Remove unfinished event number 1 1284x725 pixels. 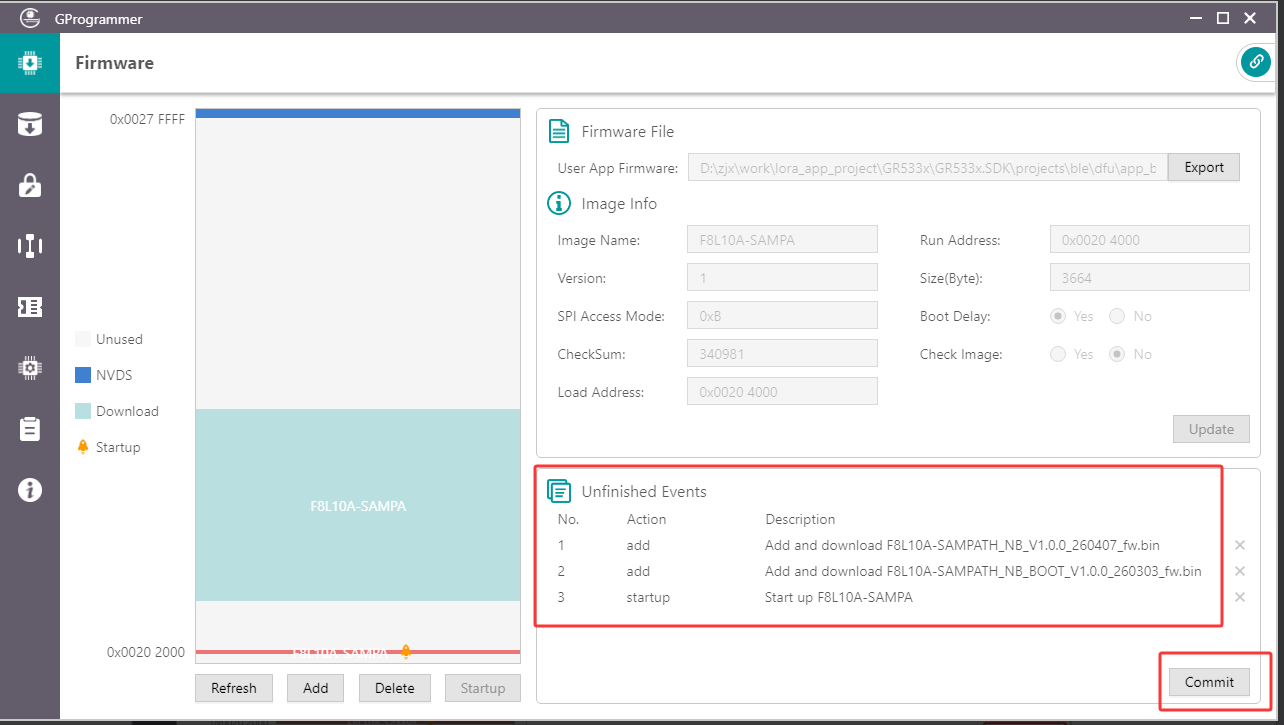coord(1240,546)
